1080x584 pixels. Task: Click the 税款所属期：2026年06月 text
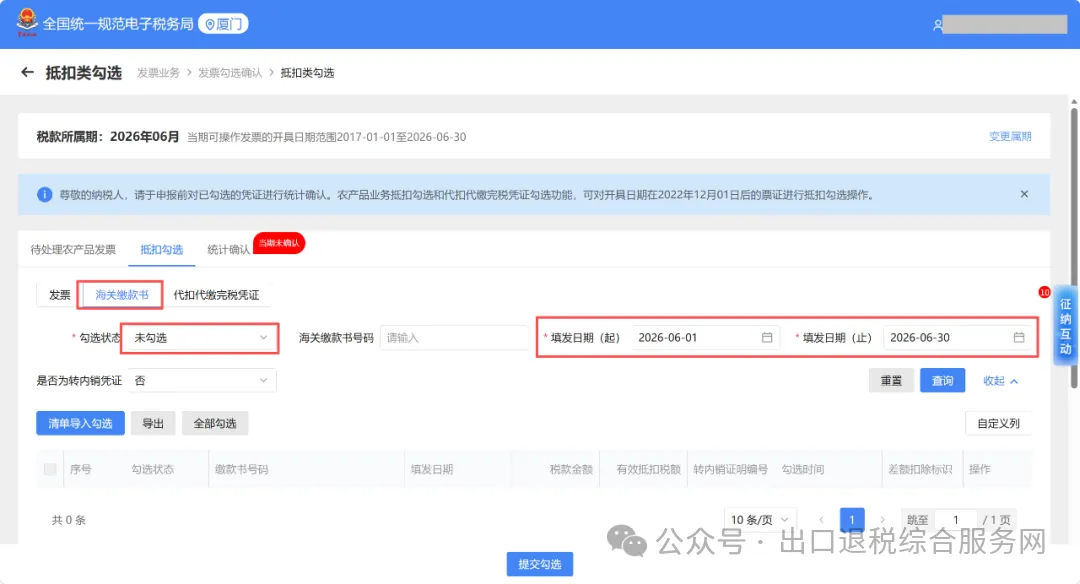107,136
